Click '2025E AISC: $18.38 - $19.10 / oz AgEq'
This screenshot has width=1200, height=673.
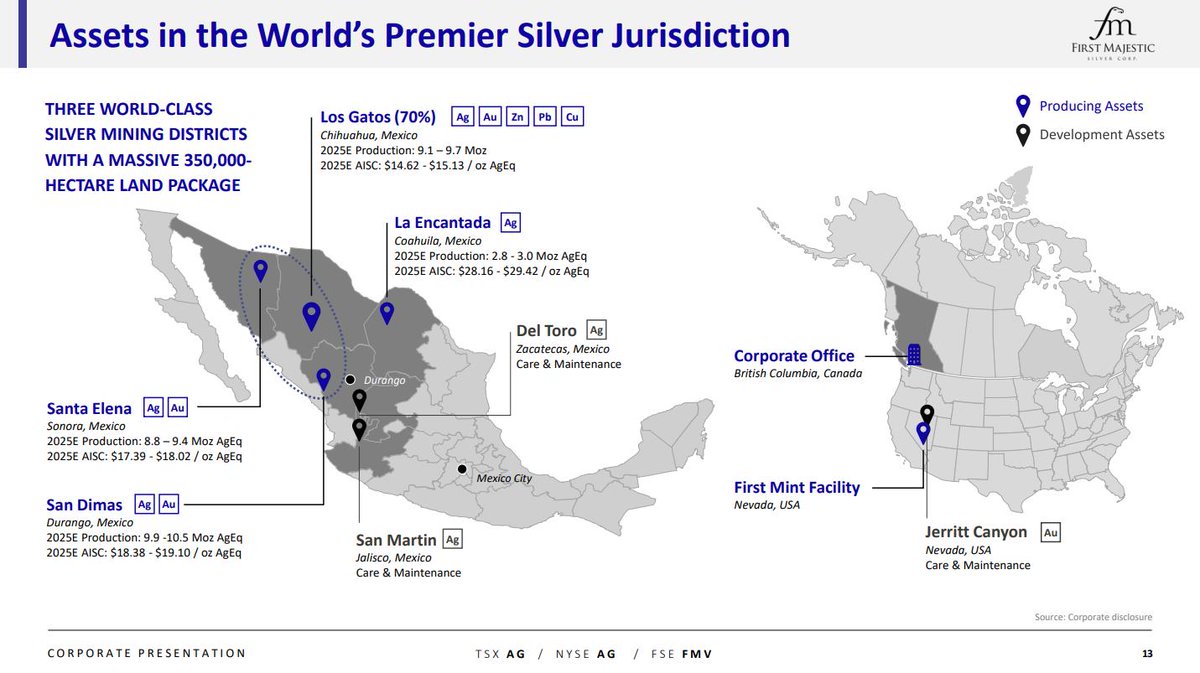pos(143,552)
